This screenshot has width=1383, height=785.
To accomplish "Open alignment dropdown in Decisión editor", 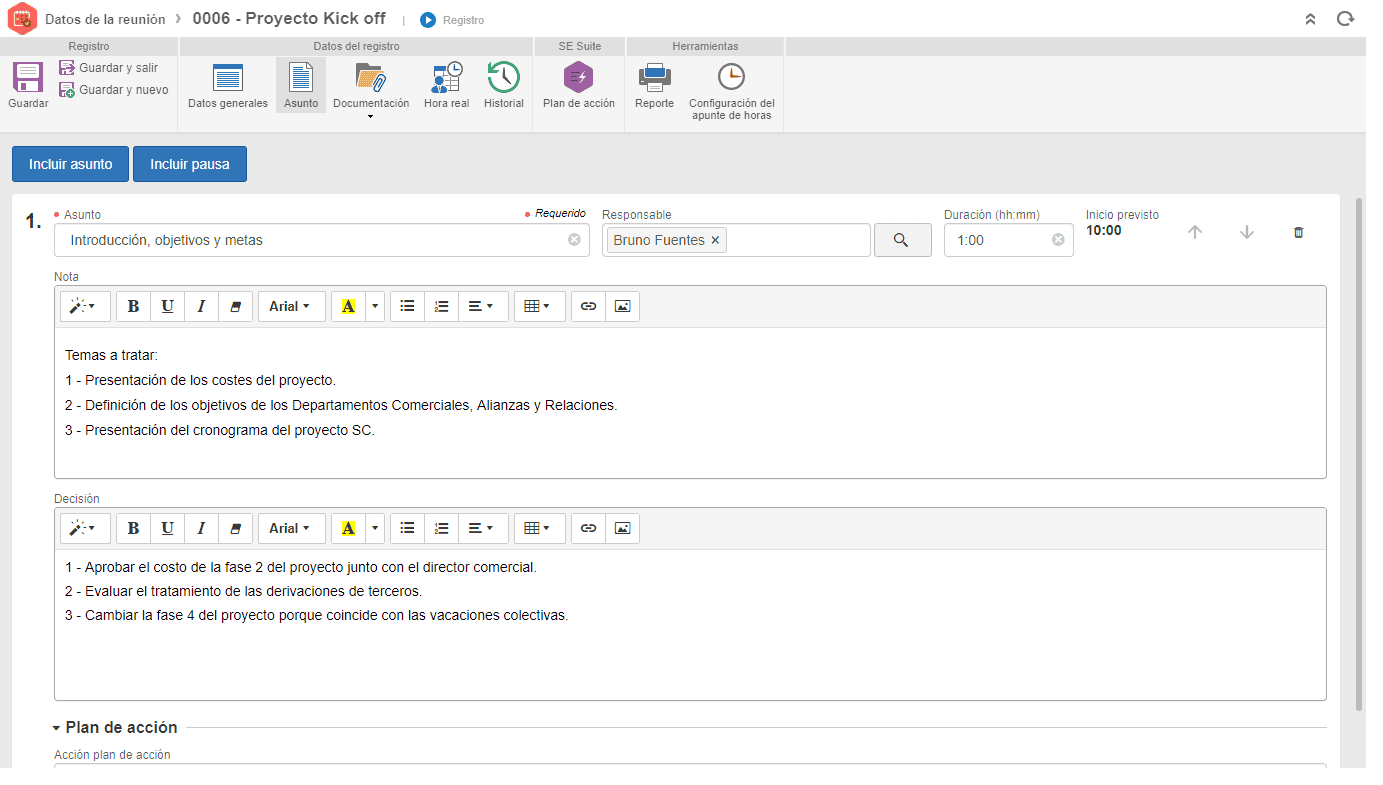I will (x=483, y=528).
